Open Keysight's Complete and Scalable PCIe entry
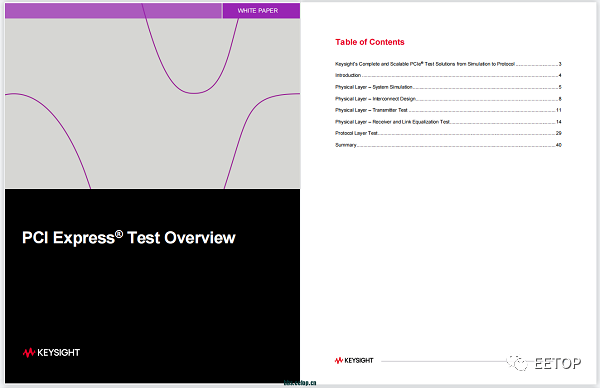The height and width of the screenshot is (388, 600). pos(448,64)
